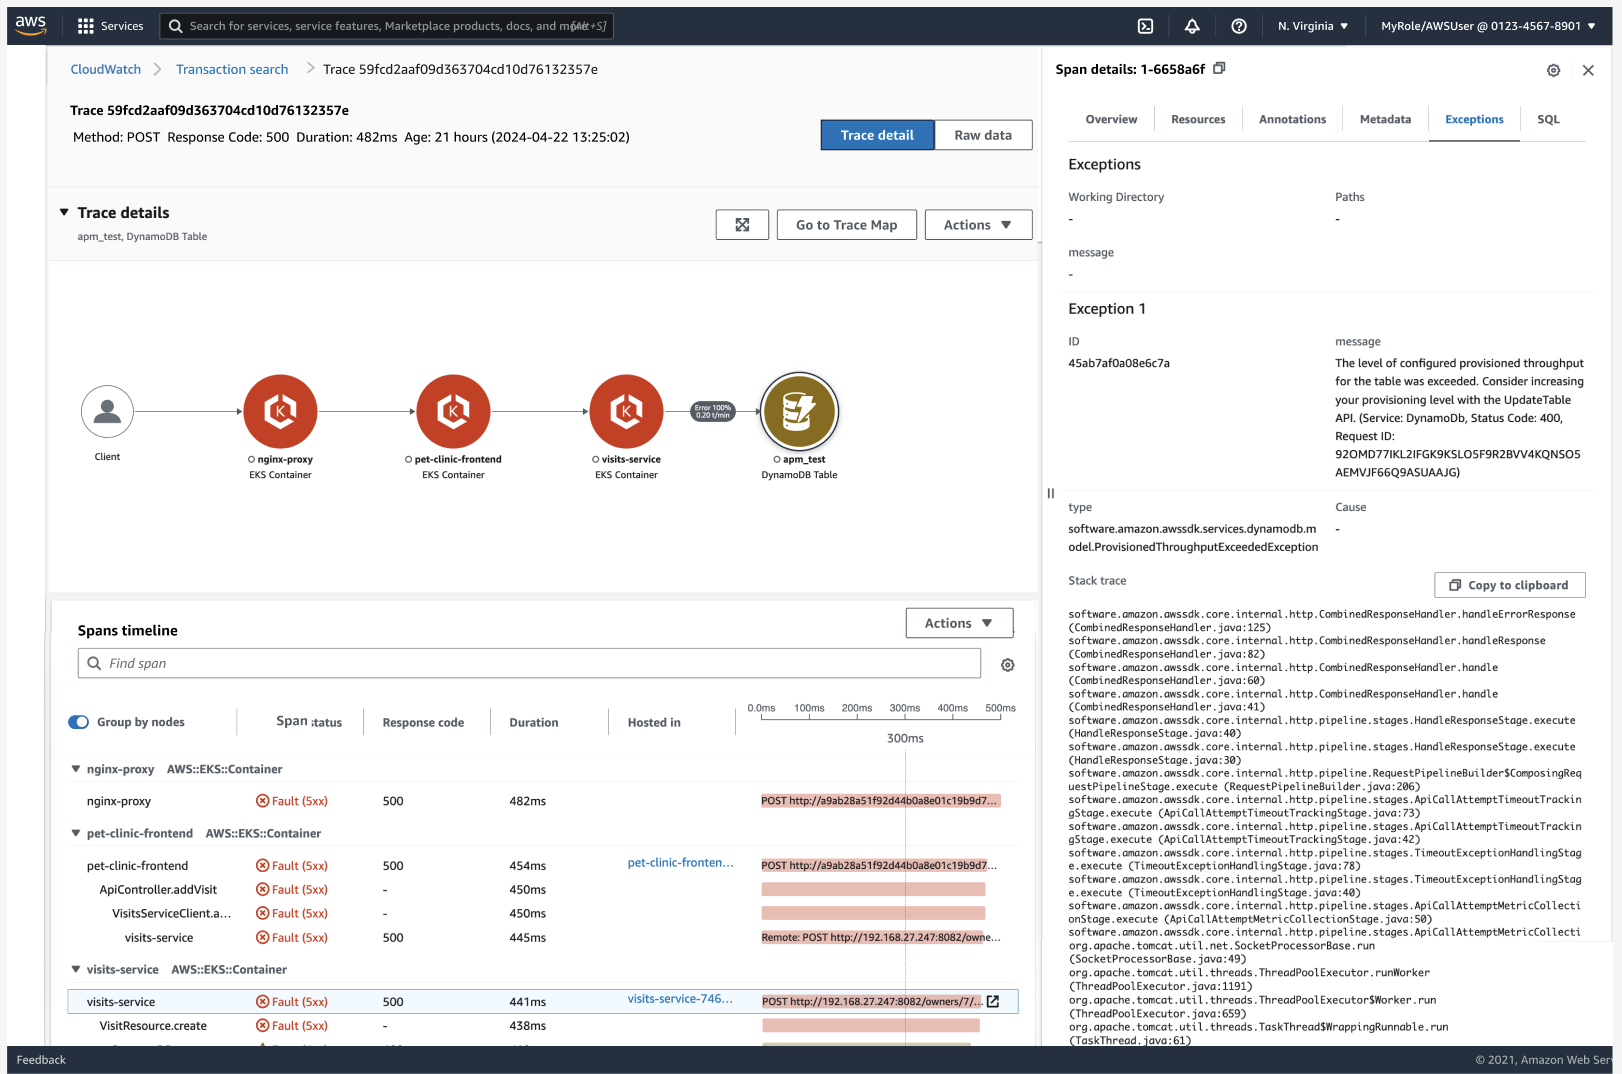The height and width of the screenshot is (1074, 1622).
Task: Open the N. Virginia region dropdown
Action: click(x=1312, y=26)
